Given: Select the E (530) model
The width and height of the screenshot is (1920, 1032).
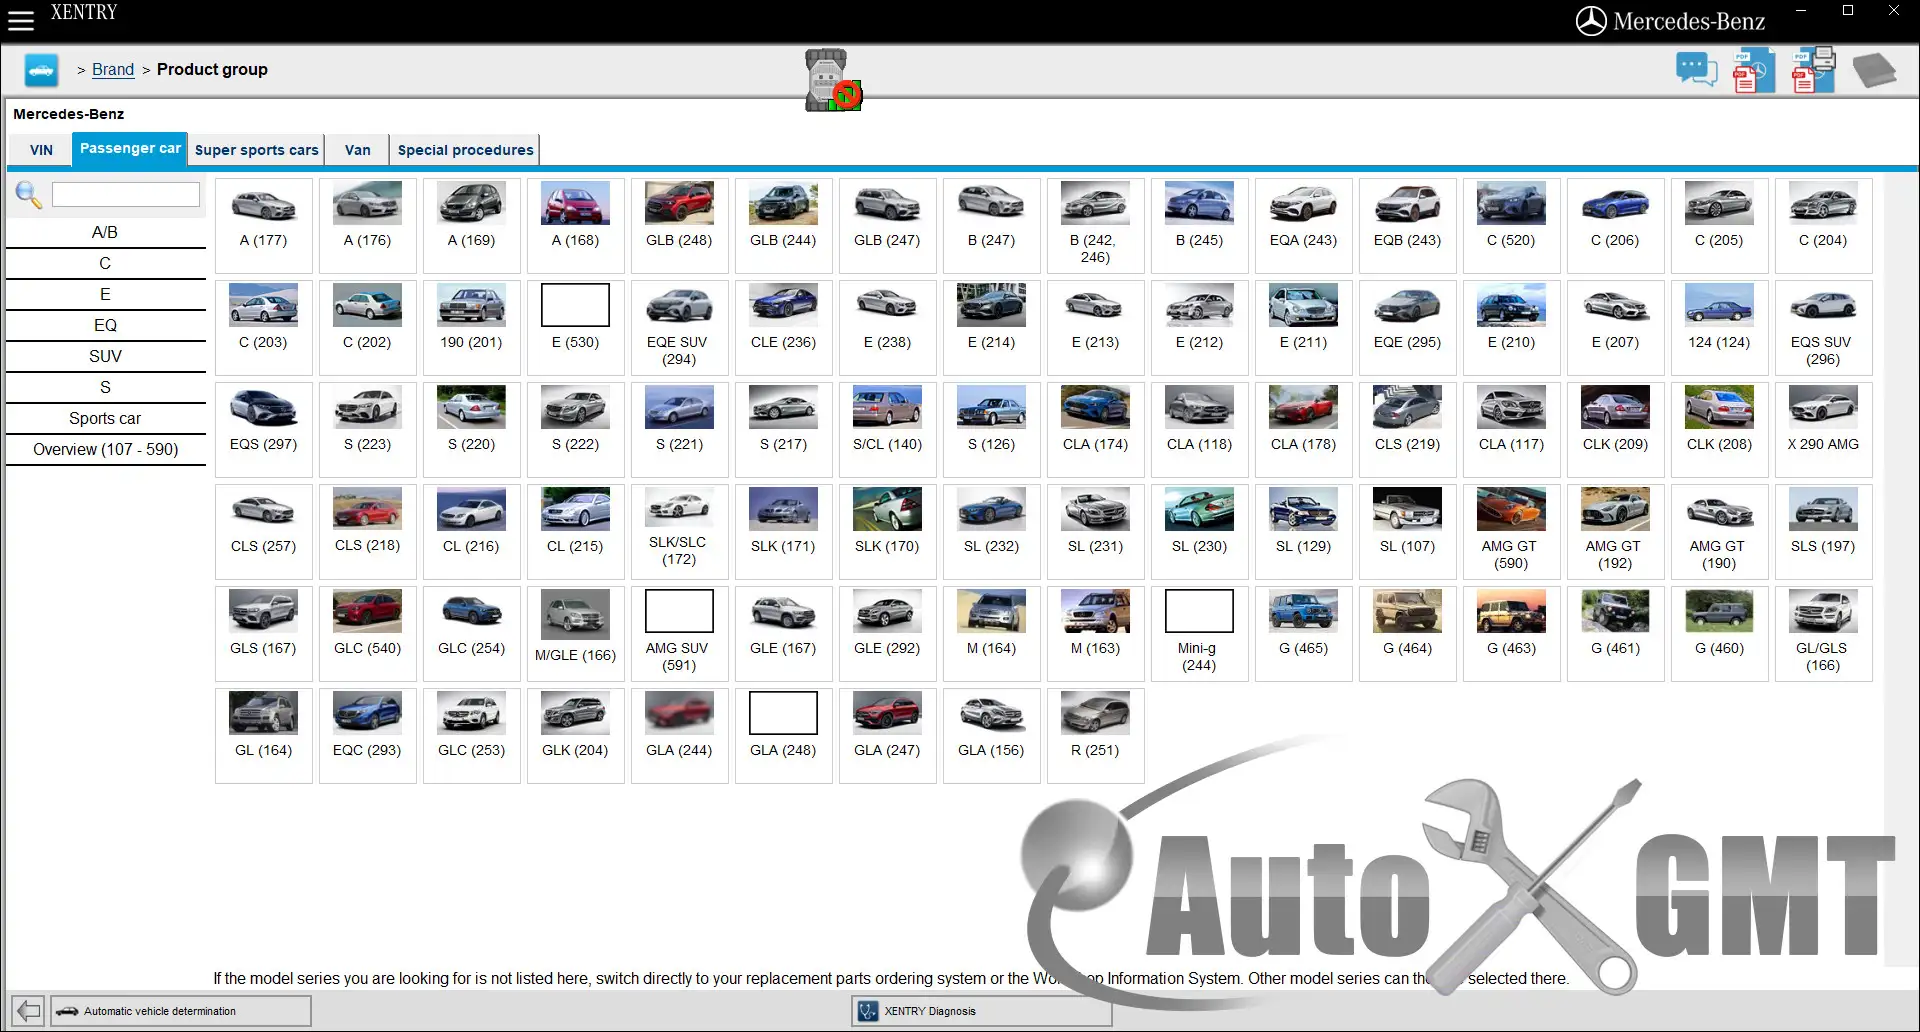Looking at the screenshot, I should 576,328.
